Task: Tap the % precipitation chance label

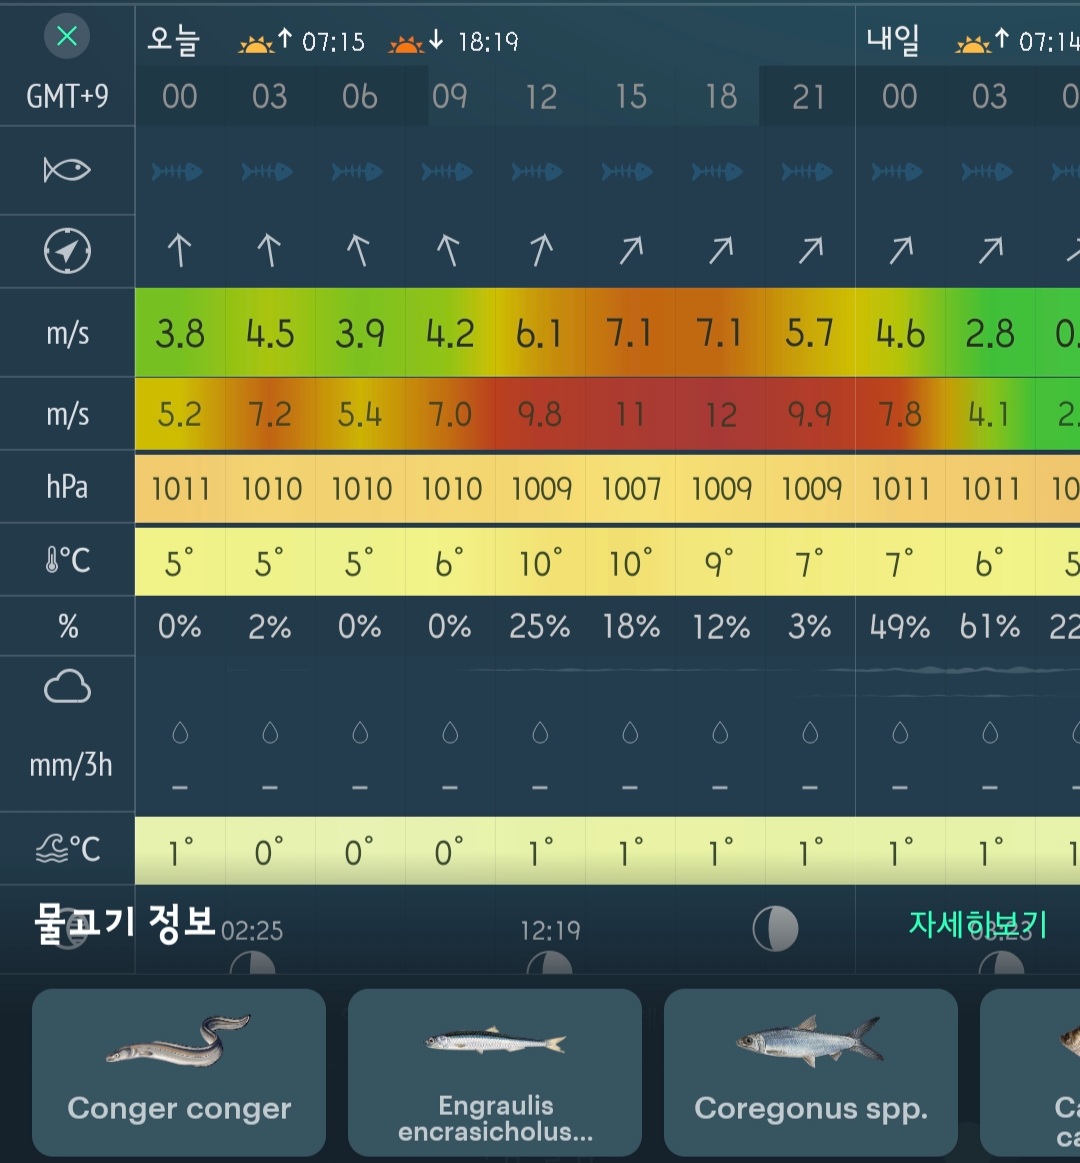Action: [68, 627]
